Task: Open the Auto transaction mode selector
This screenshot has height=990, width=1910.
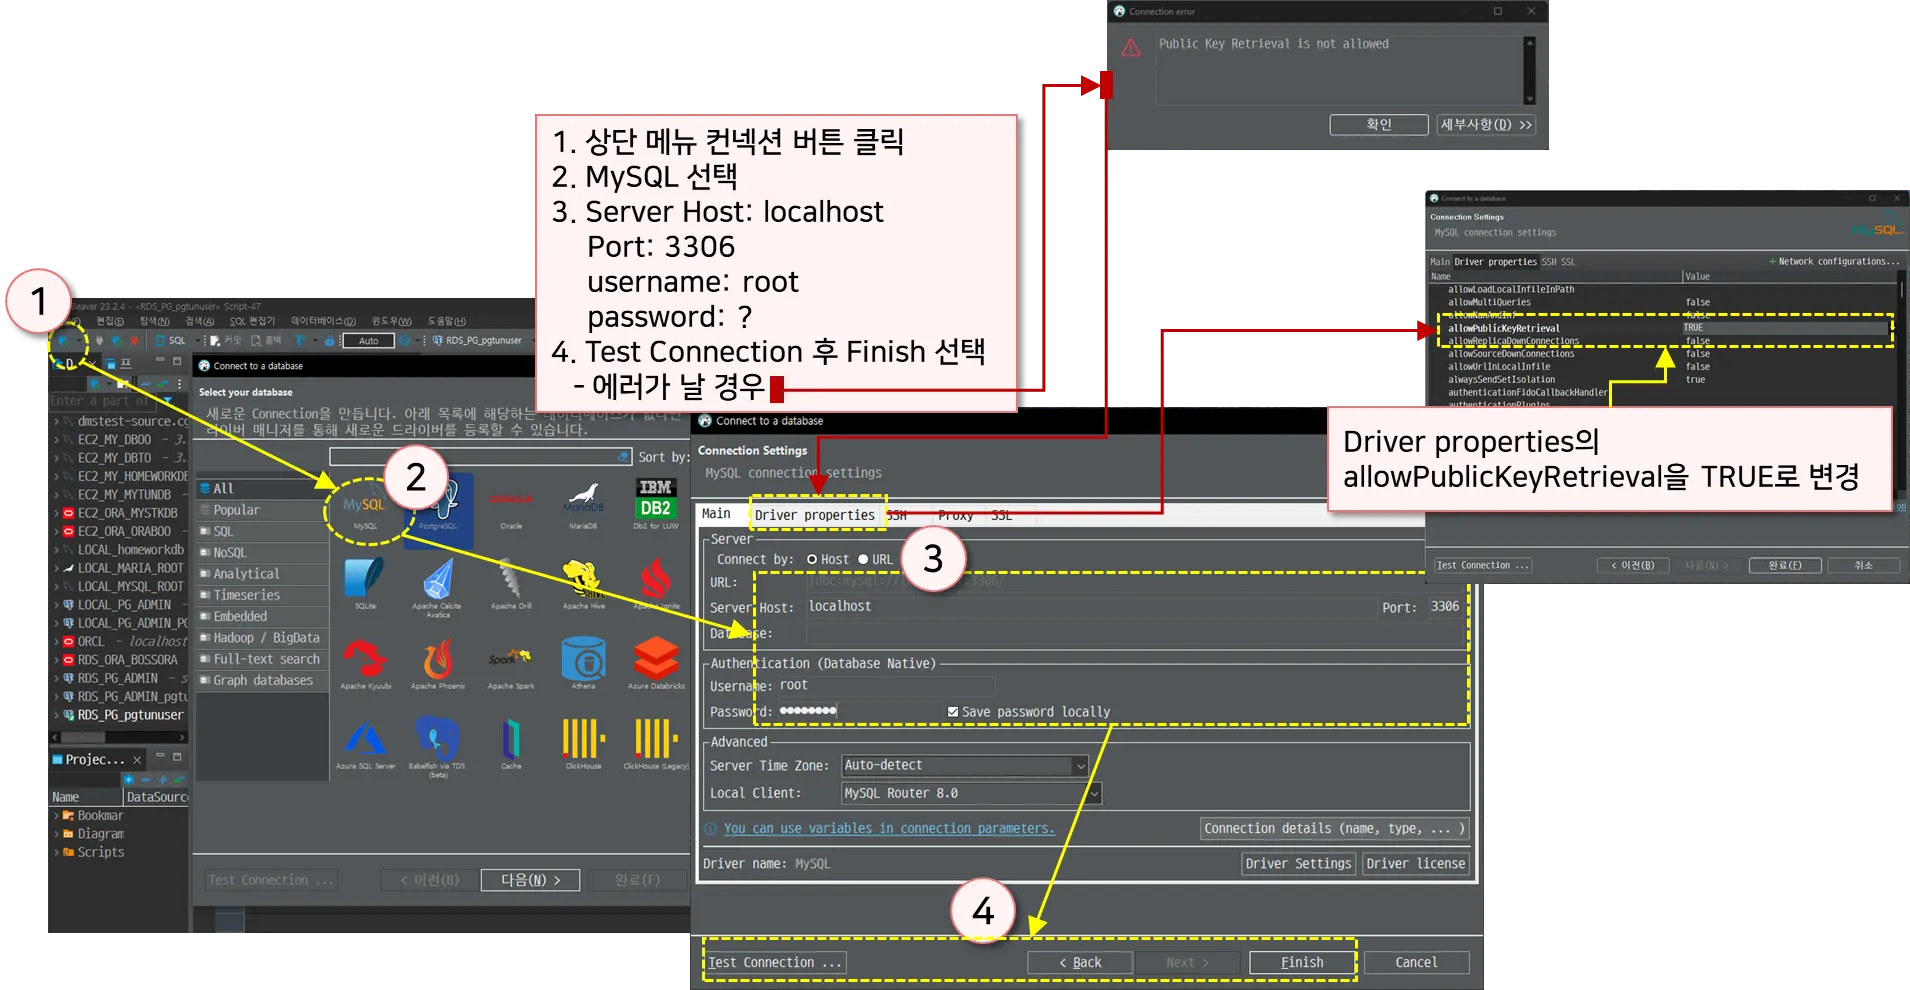Action: click(369, 341)
